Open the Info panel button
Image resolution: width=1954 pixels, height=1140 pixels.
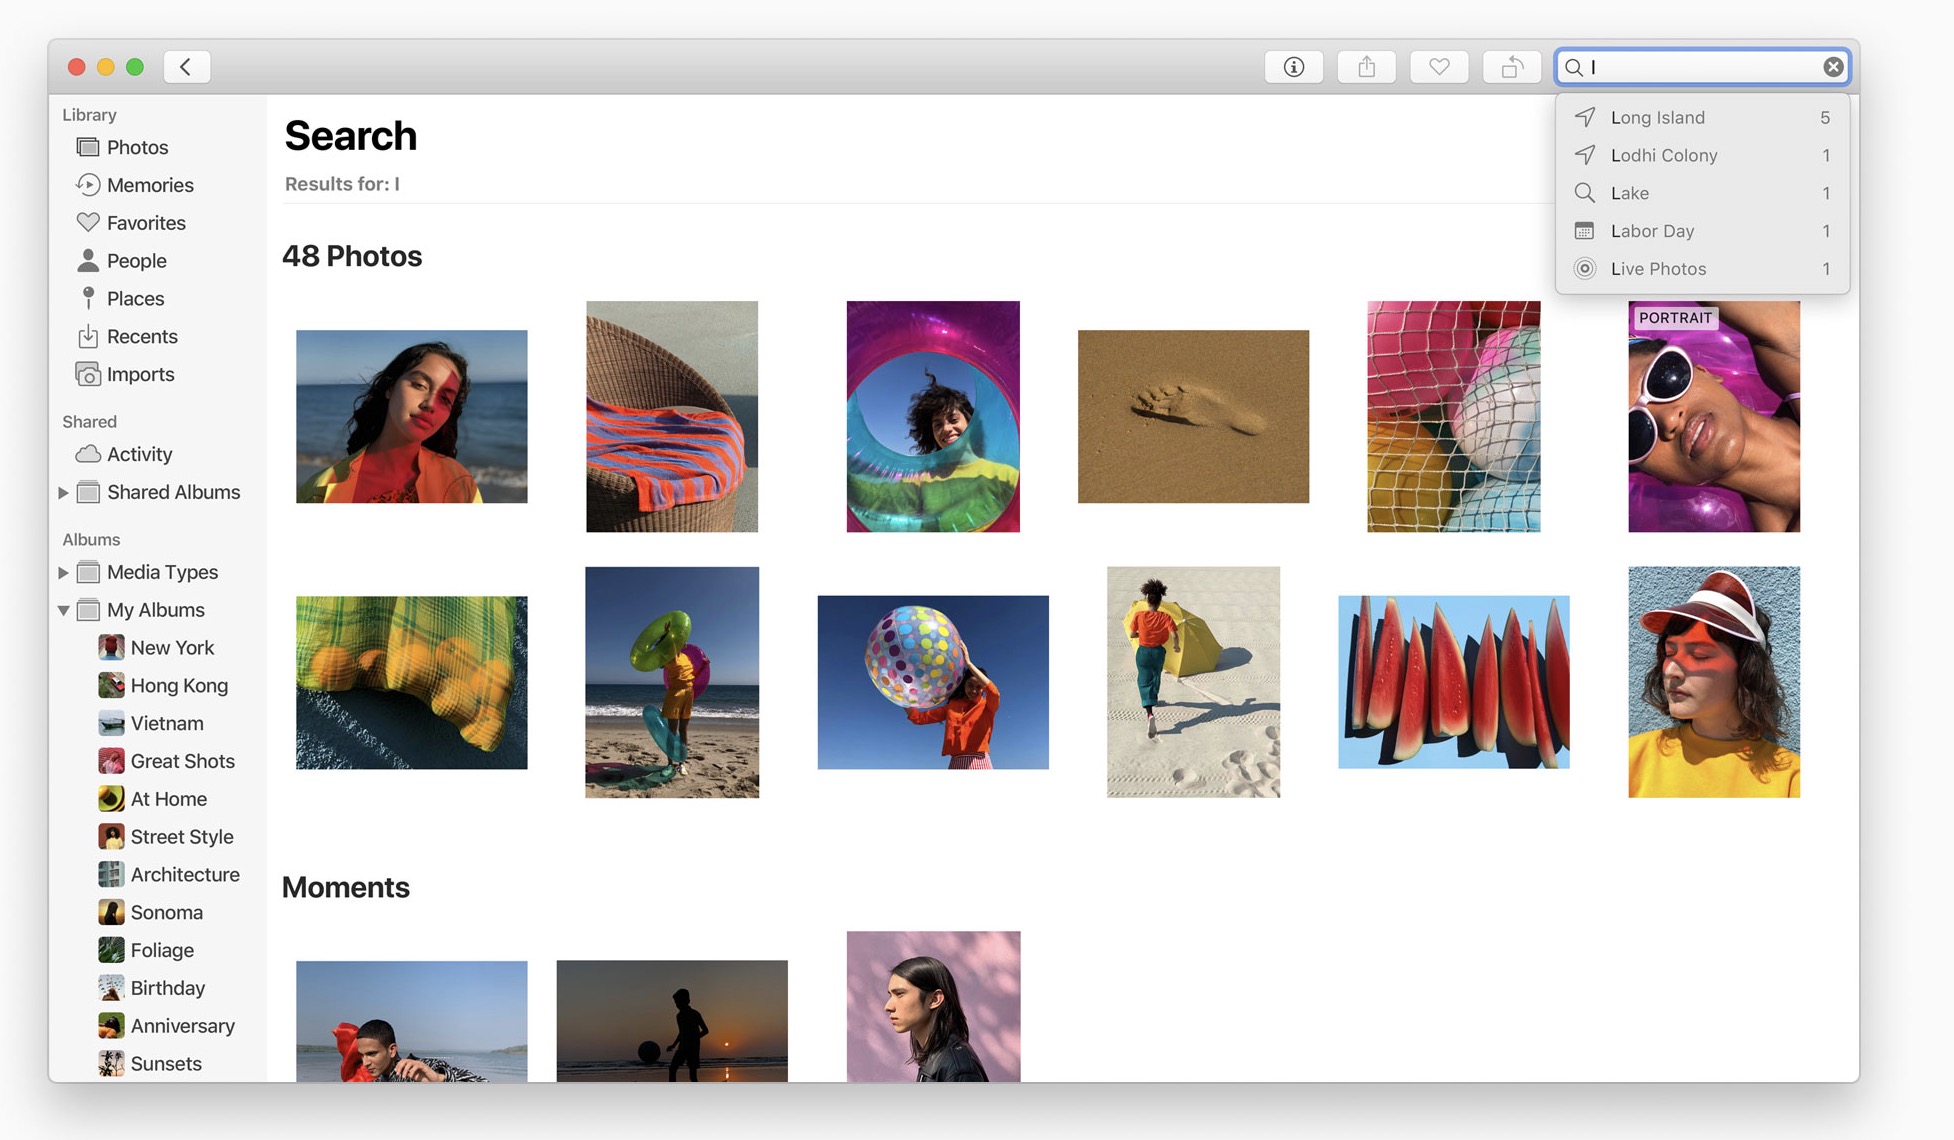click(1294, 67)
